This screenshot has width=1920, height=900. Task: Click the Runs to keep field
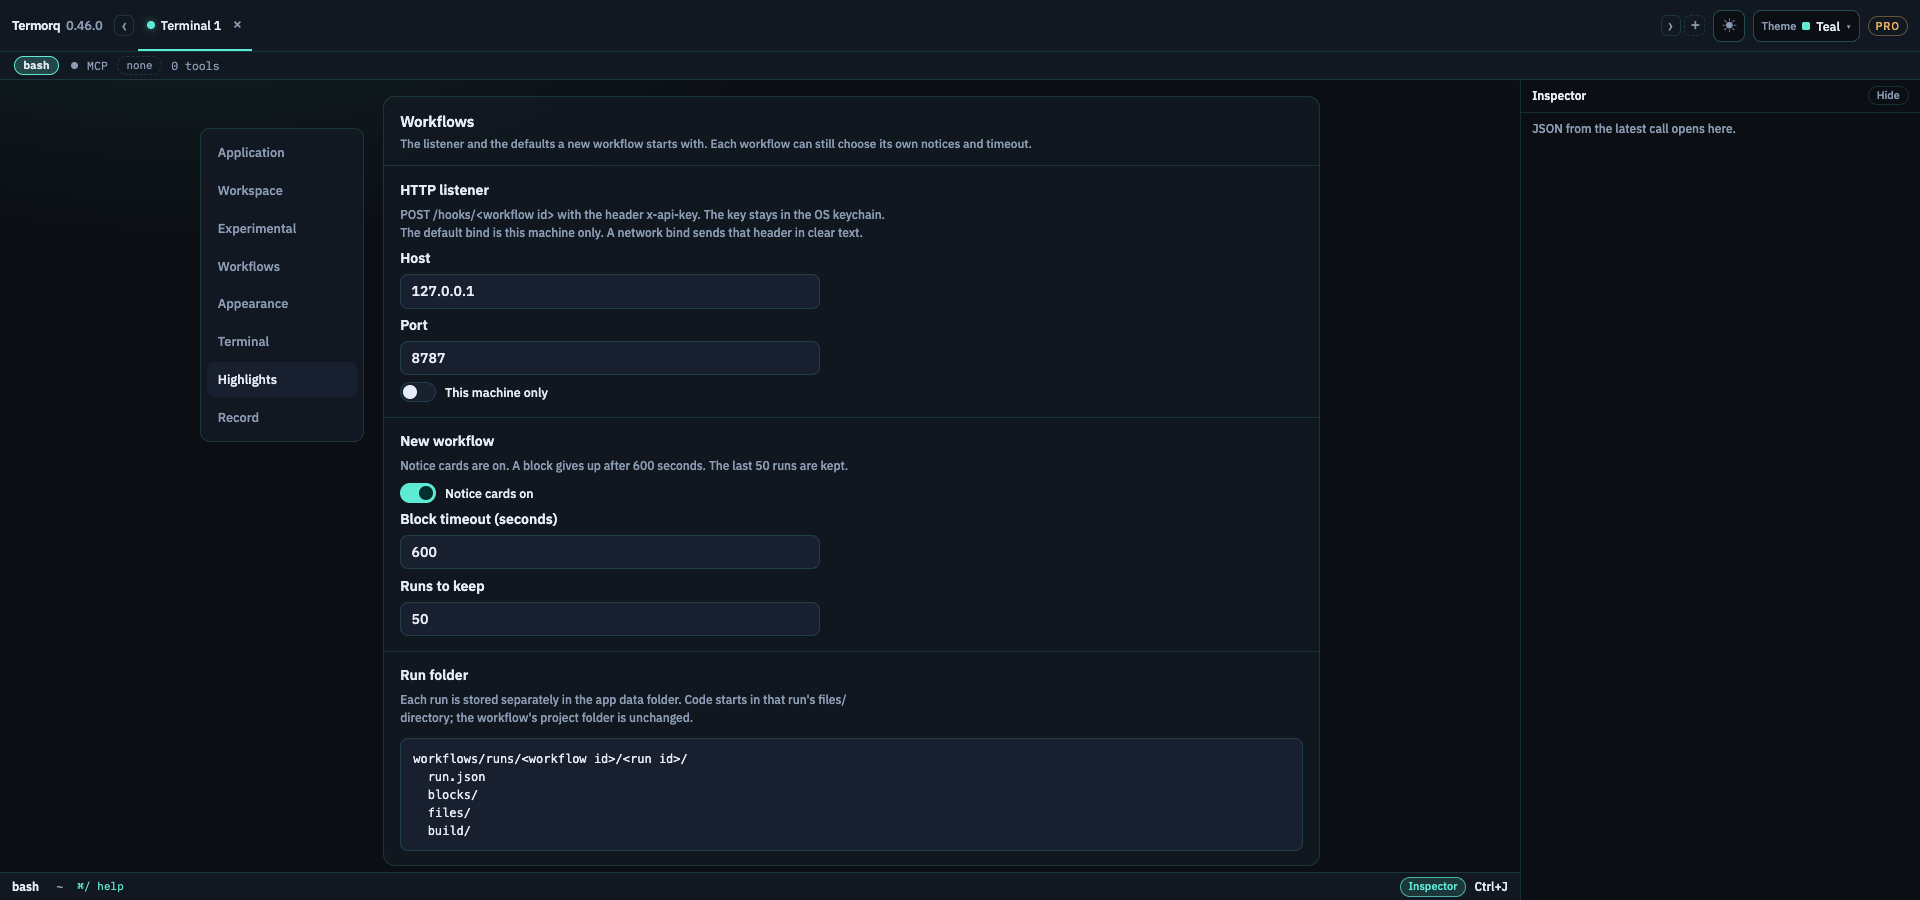coord(610,619)
